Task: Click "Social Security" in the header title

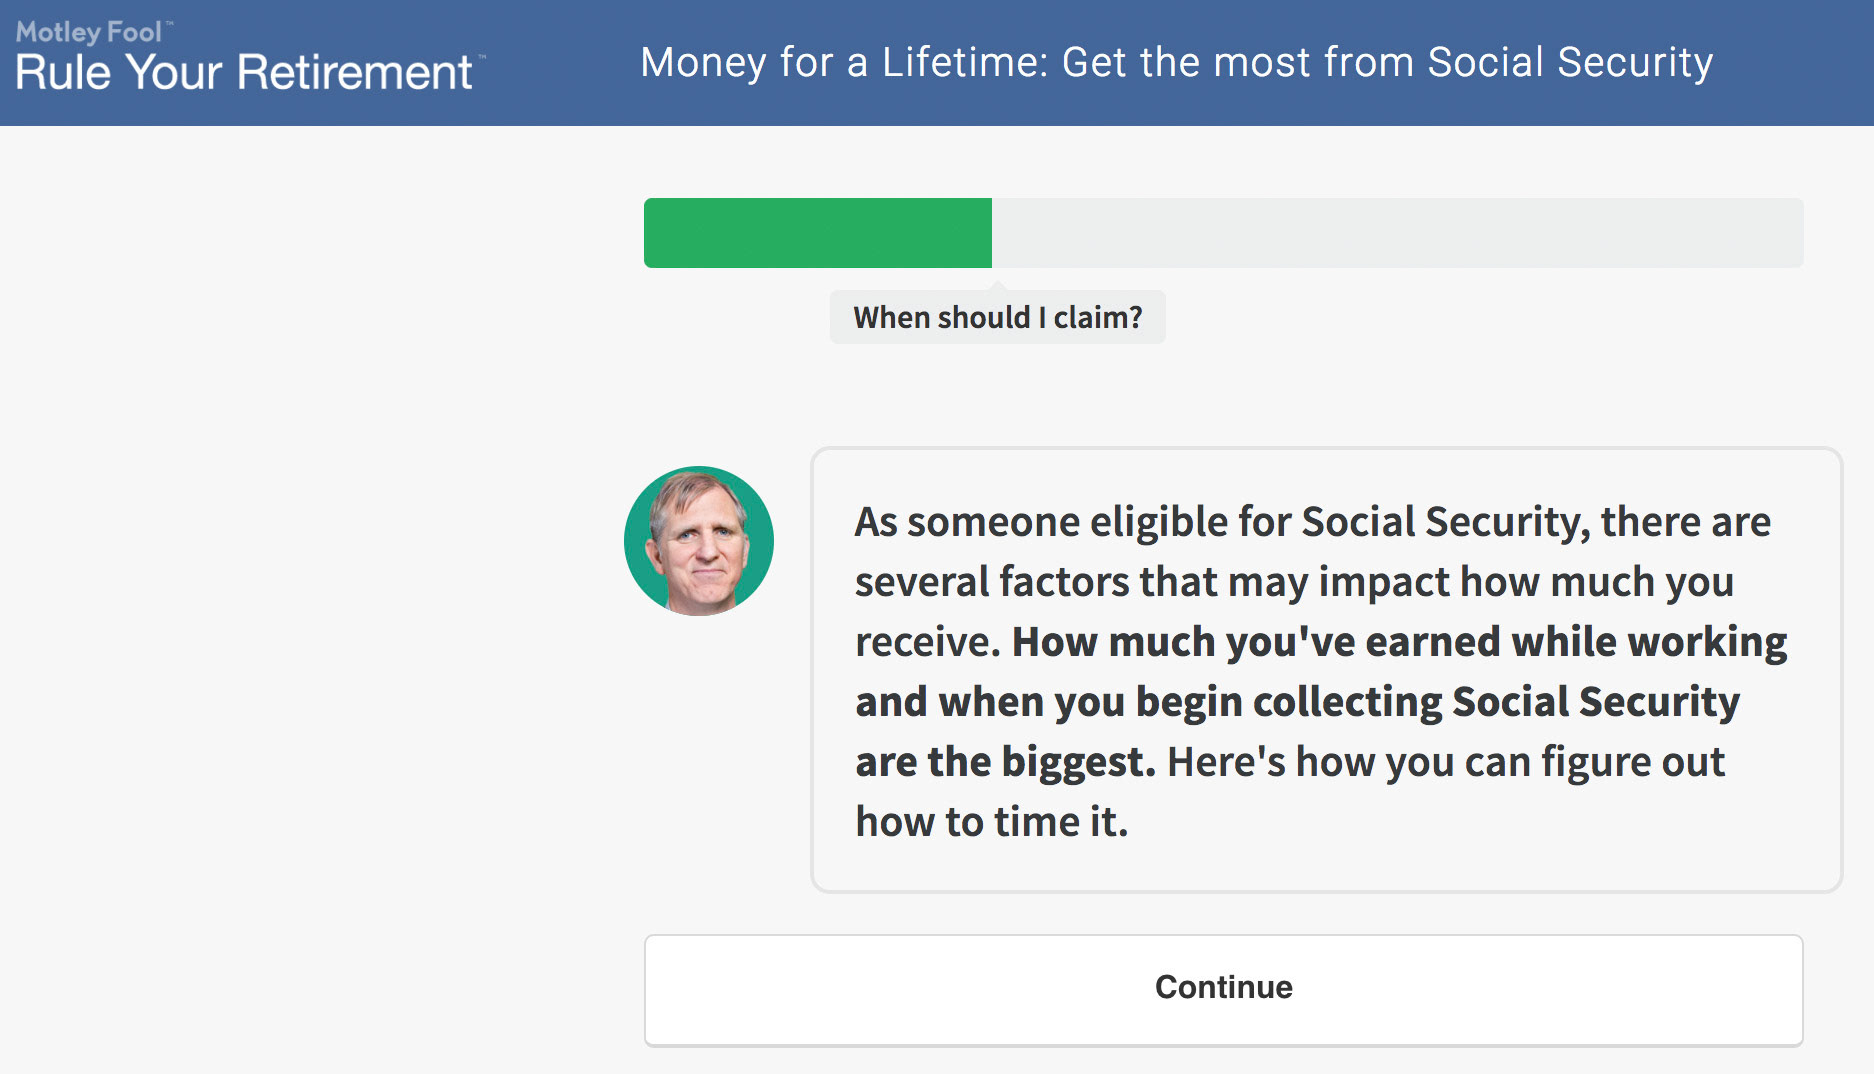Action: [x=1570, y=62]
